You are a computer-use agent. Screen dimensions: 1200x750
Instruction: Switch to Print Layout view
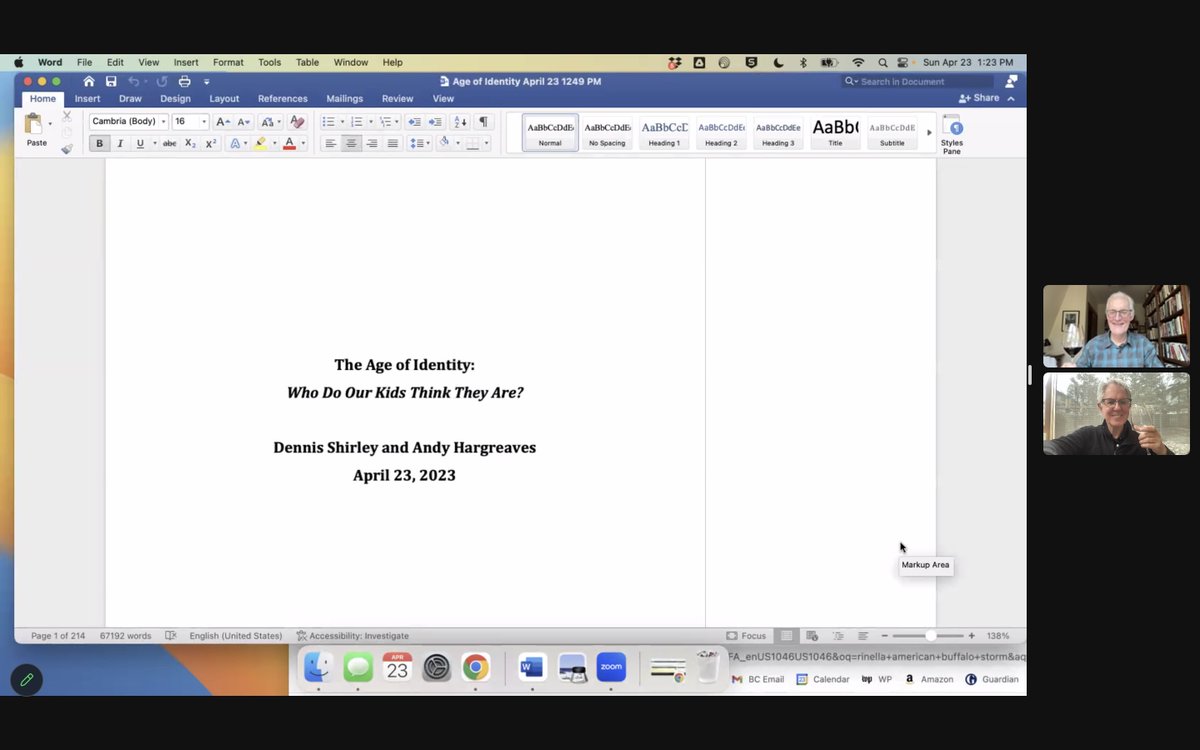787,635
